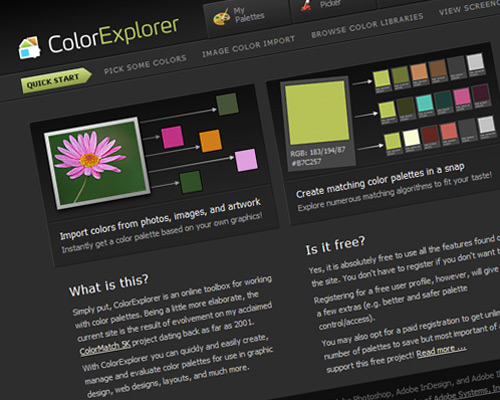The image size is (500, 400).
Task: Pick the magenta swatch next to flower
Action: [172, 137]
